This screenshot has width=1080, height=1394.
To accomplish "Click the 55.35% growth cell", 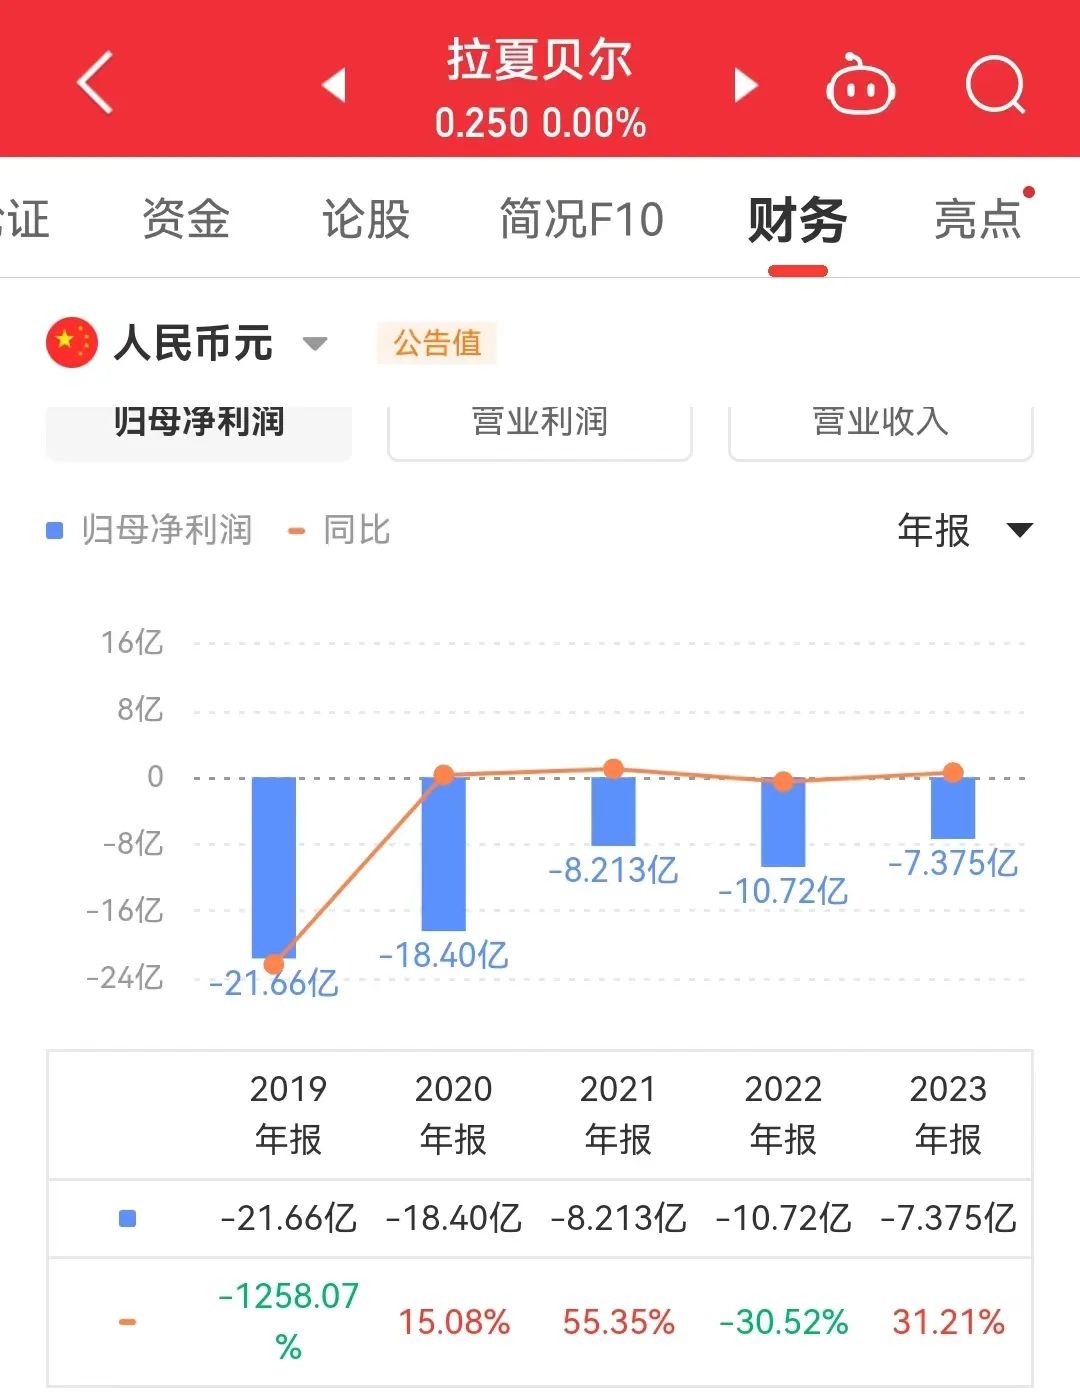I will click(x=618, y=1322).
